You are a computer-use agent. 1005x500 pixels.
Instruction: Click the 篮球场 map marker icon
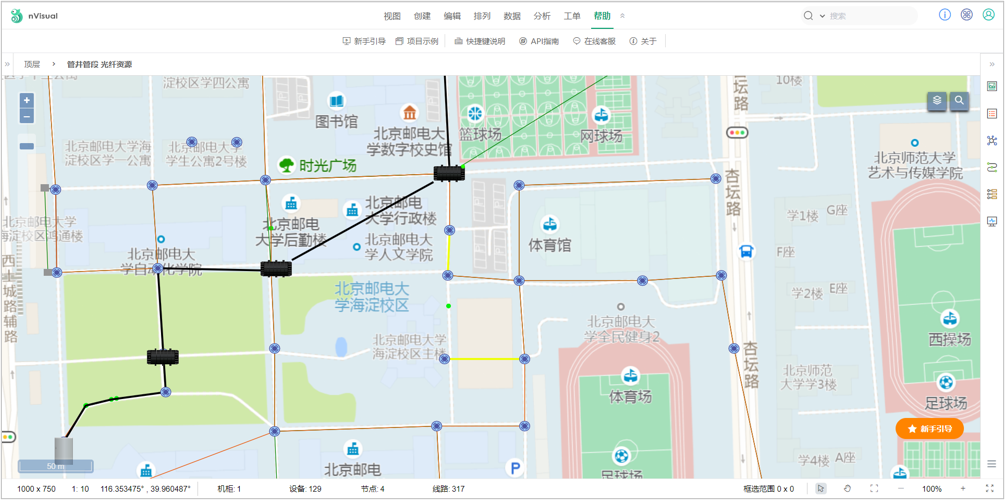point(475,113)
